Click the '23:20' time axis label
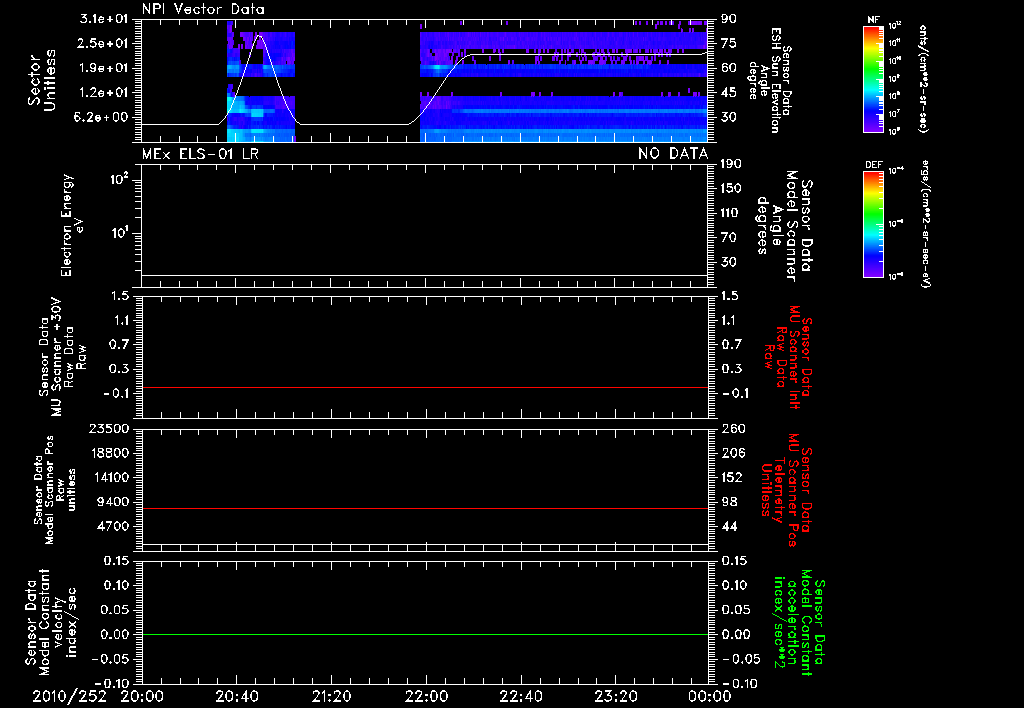 click(615, 696)
